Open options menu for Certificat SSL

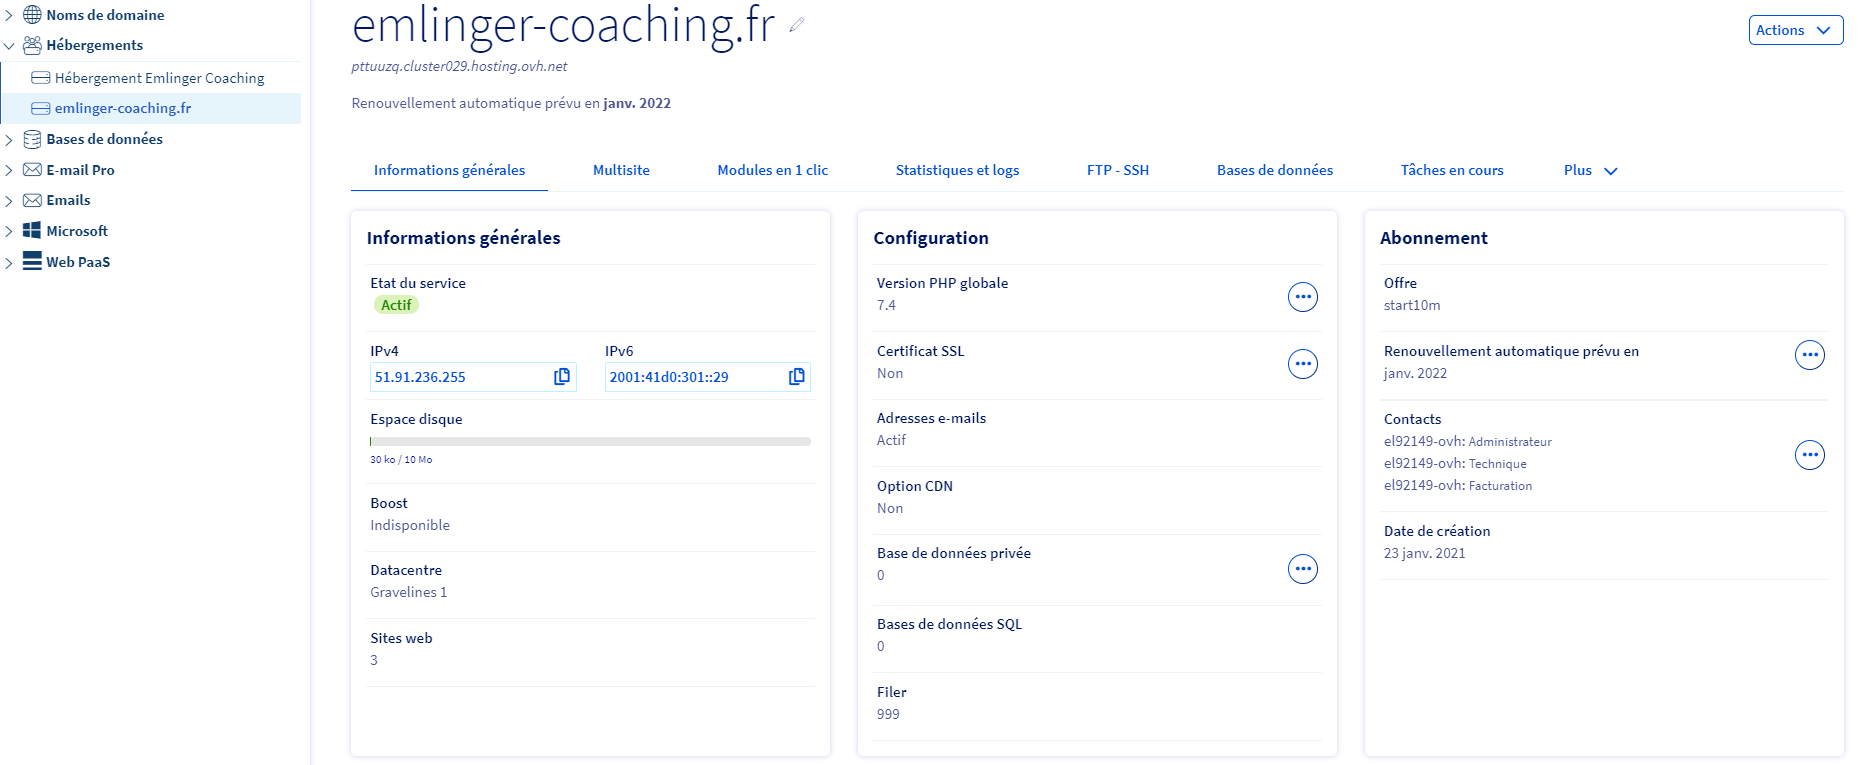[x=1302, y=364]
